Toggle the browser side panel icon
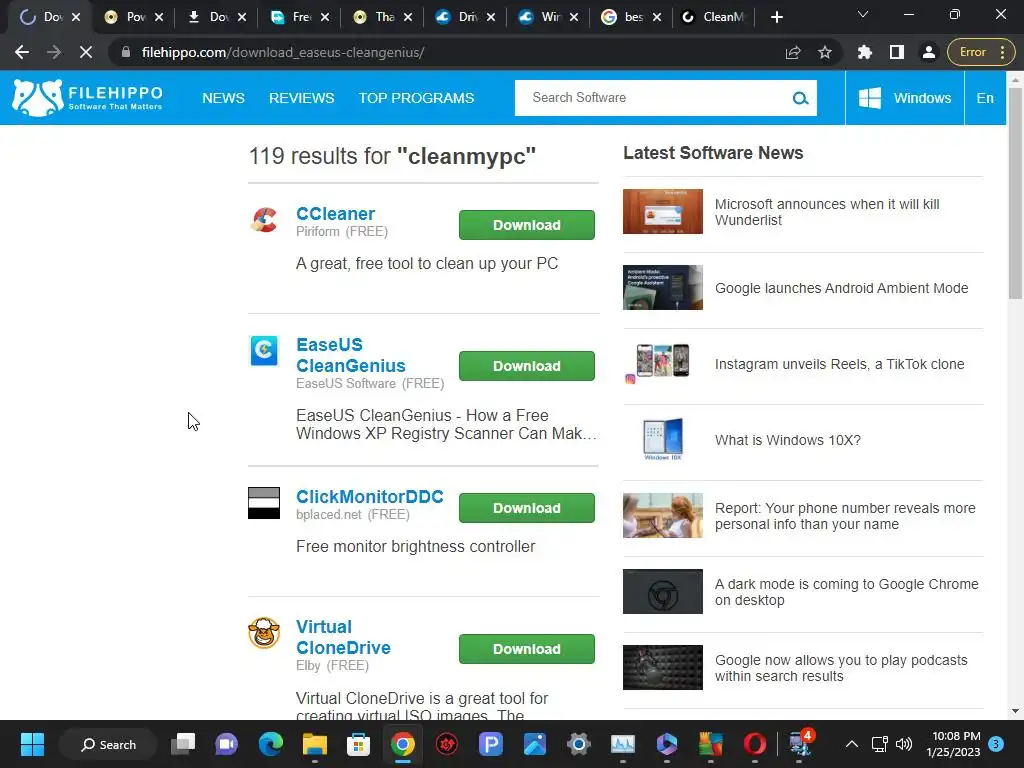This screenshot has width=1024, height=768. pyautogui.click(x=897, y=52)
